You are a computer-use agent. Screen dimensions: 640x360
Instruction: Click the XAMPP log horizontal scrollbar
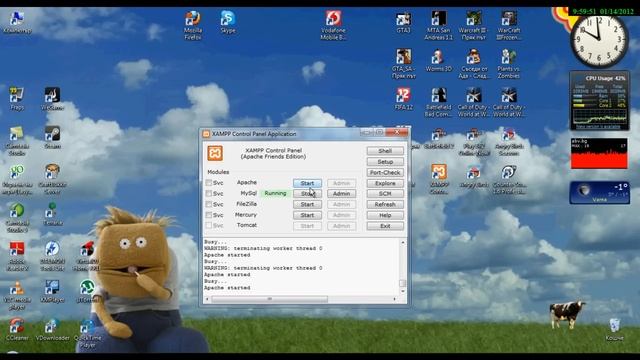click(269, 299)
